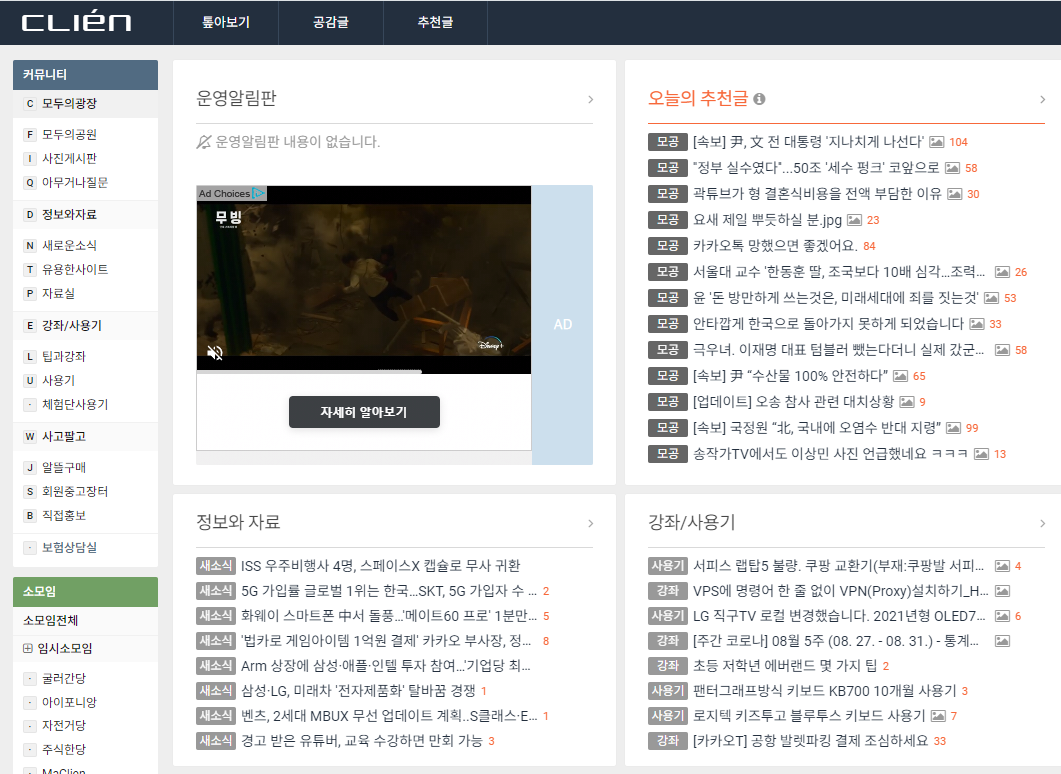The width and height of the screenshot is (1061, 774).
Task: Click the 'N' badge next to 새로운소식
Action: [30, 246]
